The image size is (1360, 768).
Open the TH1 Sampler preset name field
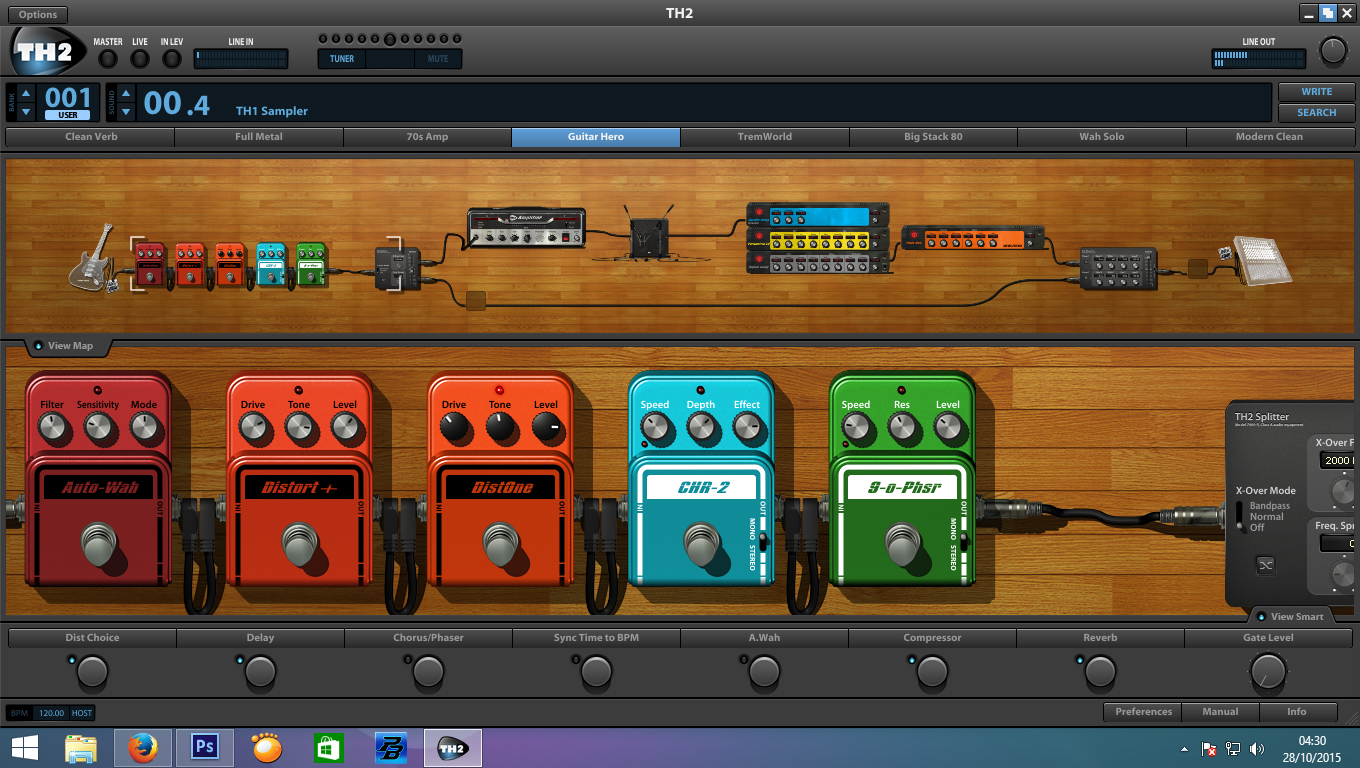(272, 111)
